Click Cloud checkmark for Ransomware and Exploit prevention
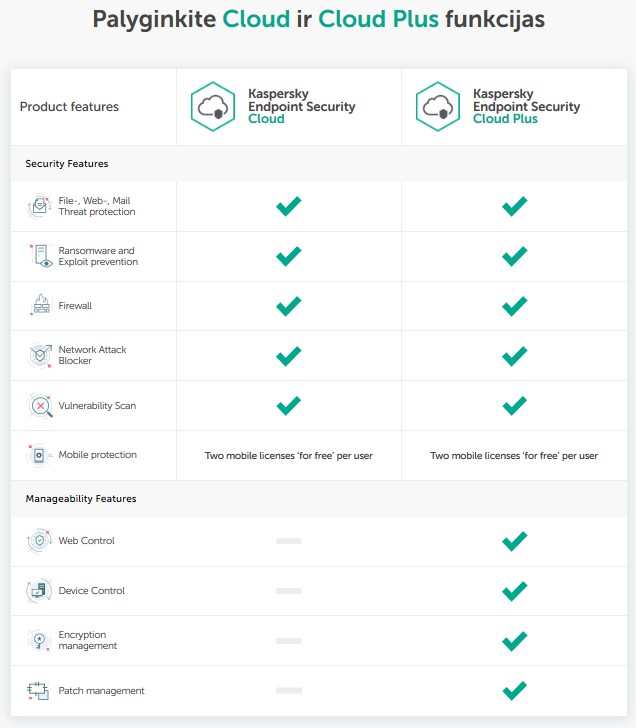The height and width of the screenshot is (728, 636). (x=289, y=256)
